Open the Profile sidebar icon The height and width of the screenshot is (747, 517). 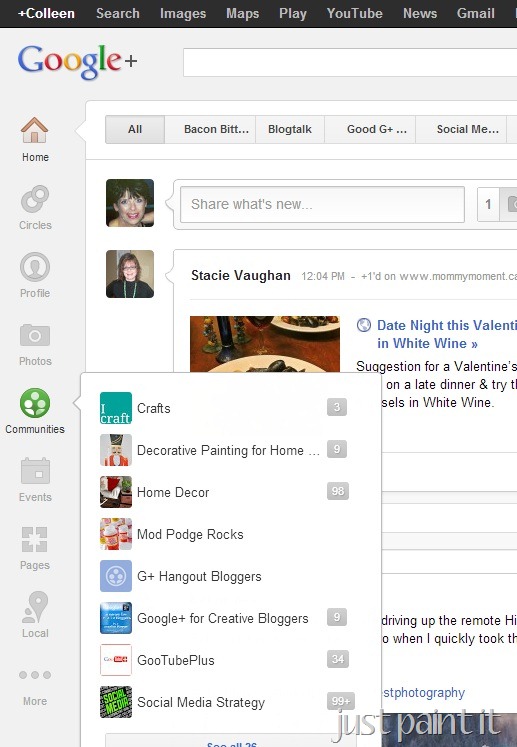pyautogui.click(x=35, y=267)
